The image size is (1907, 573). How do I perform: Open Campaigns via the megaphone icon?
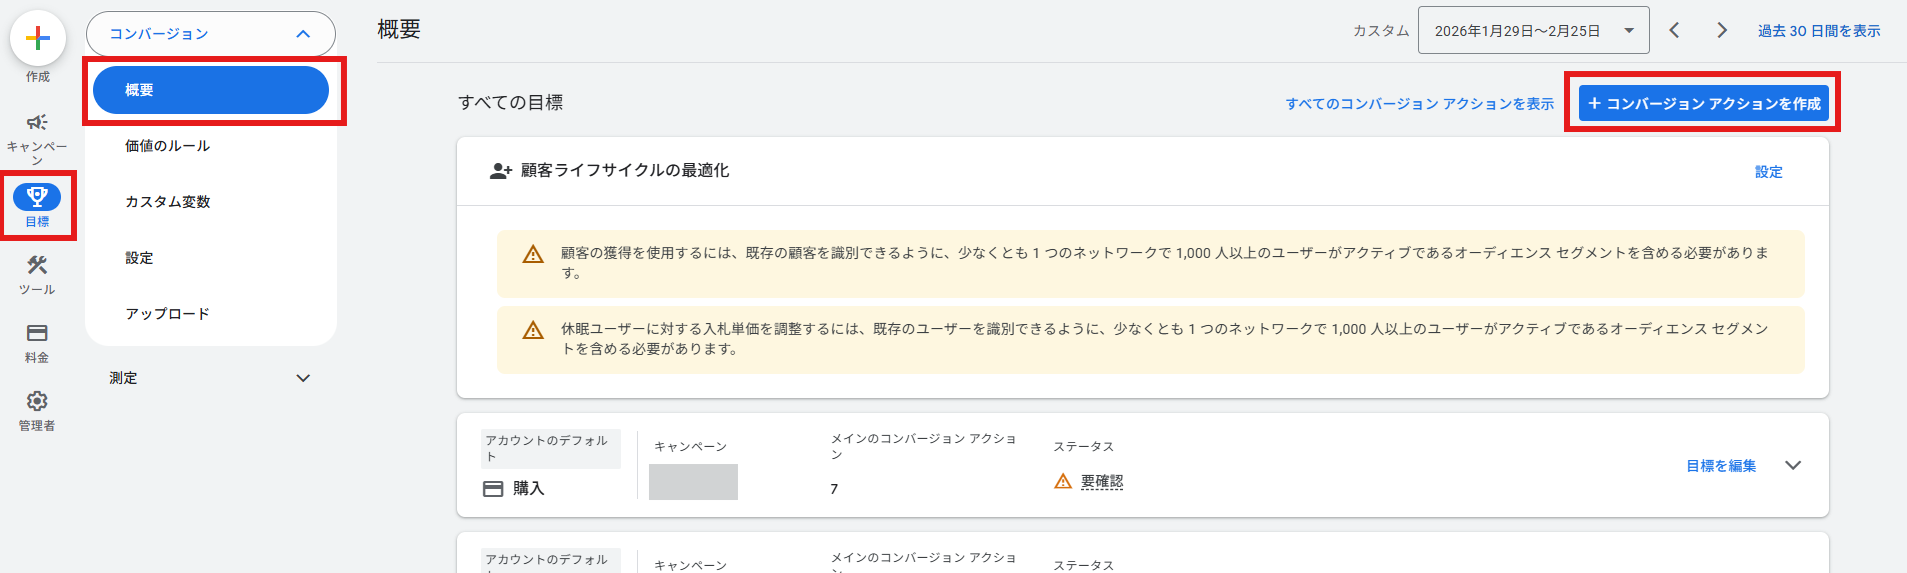tap(37, 123)
